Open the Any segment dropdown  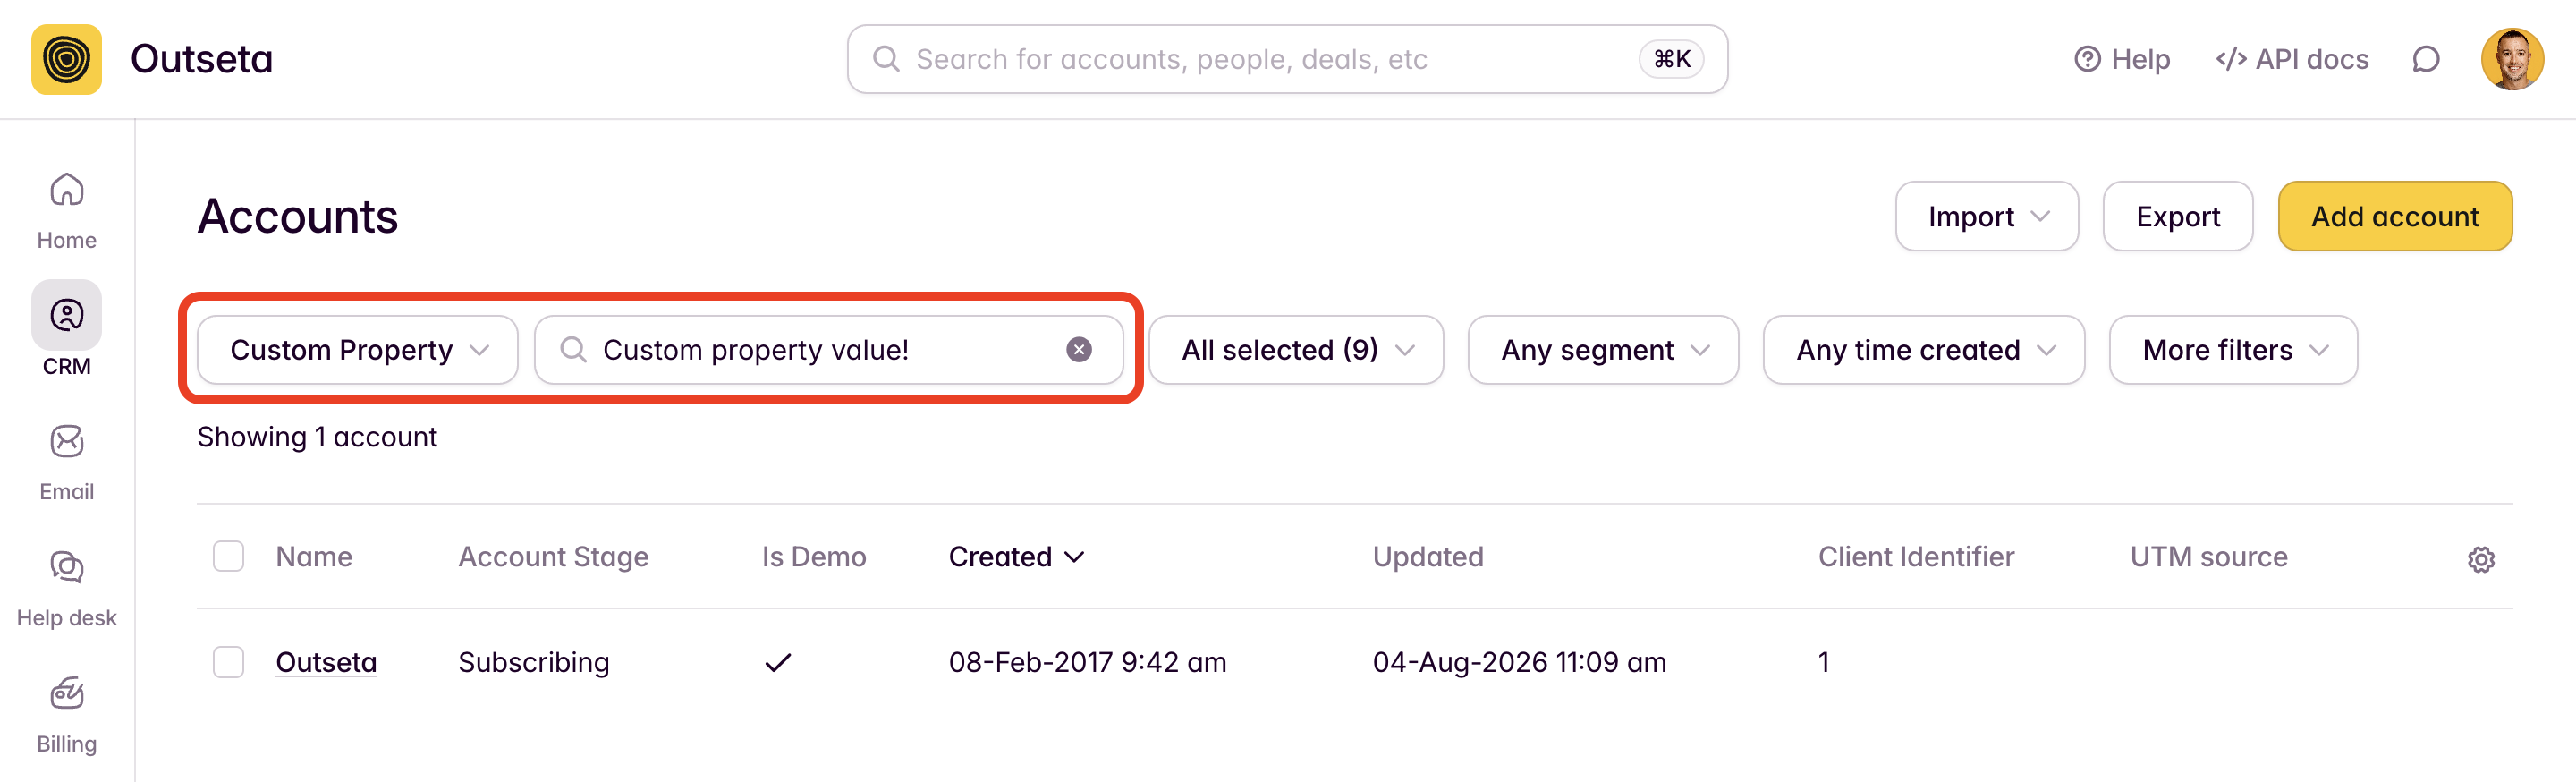click(x=1603, y=350)
